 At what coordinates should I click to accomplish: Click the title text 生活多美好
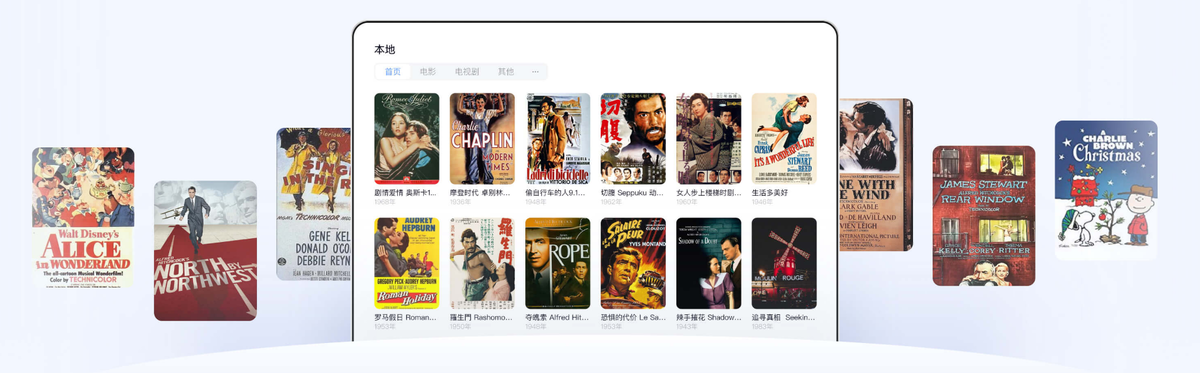(770, 192)
